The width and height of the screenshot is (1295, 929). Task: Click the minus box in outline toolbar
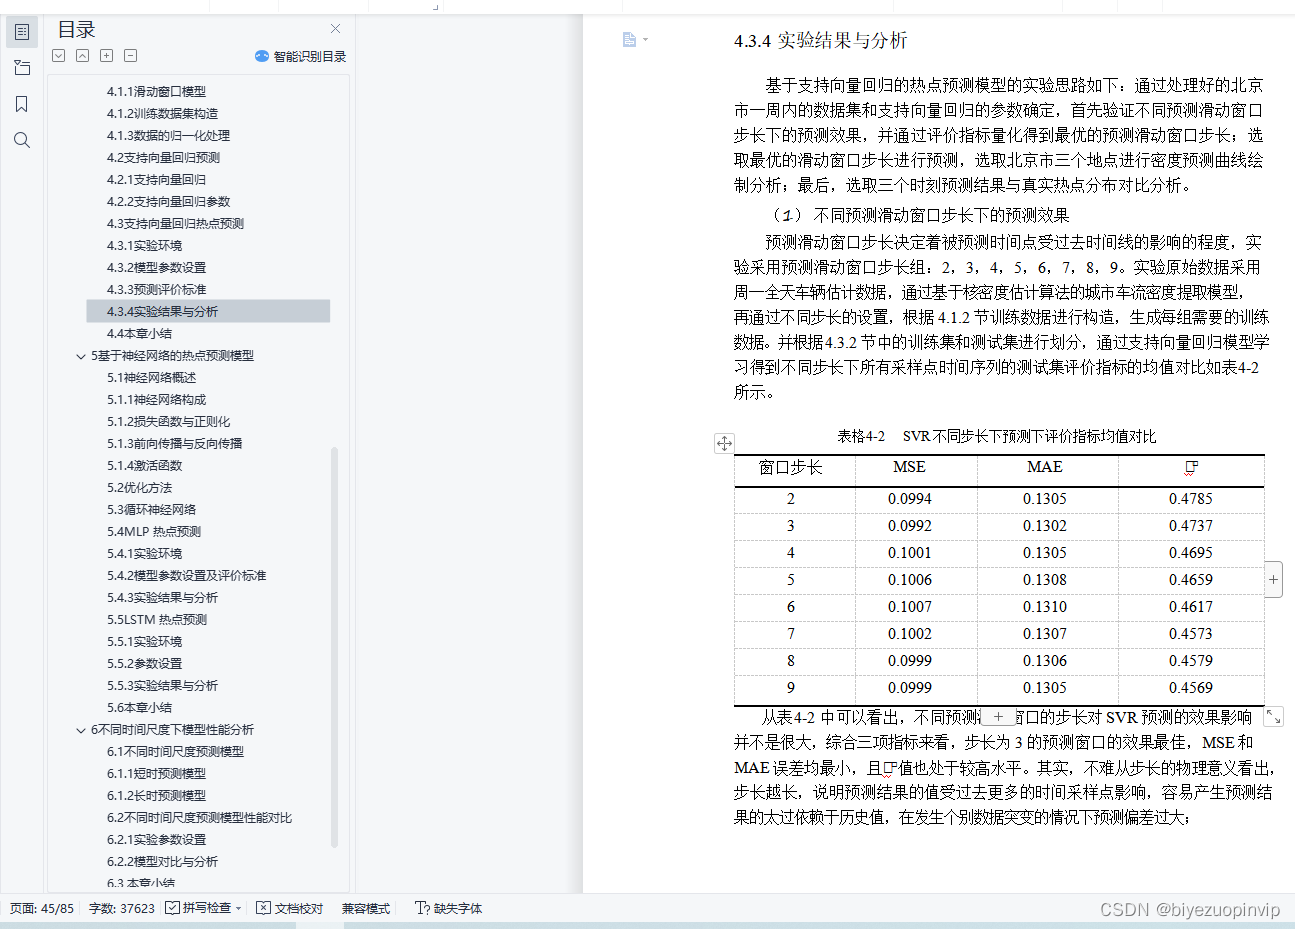[x=130, y=56]
